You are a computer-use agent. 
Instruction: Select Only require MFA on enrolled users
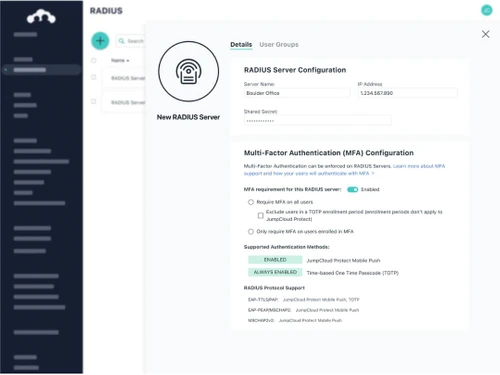click(251, 232)
